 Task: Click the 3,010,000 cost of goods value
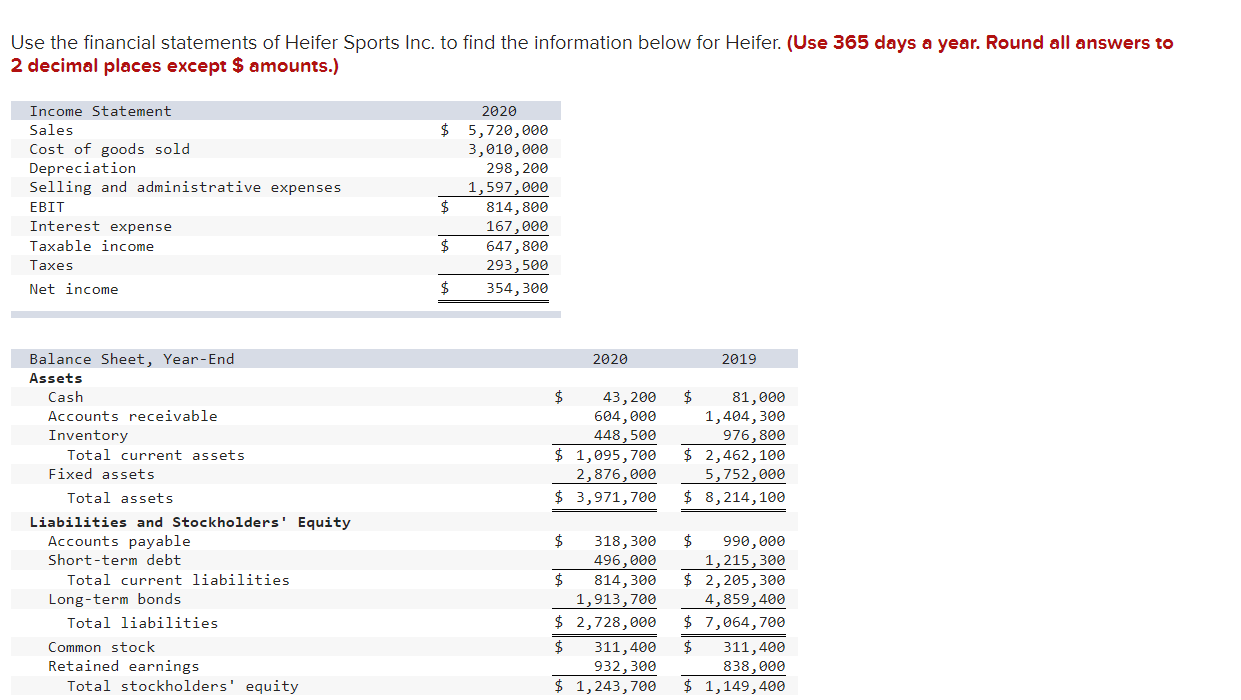[x=508, y=149]
